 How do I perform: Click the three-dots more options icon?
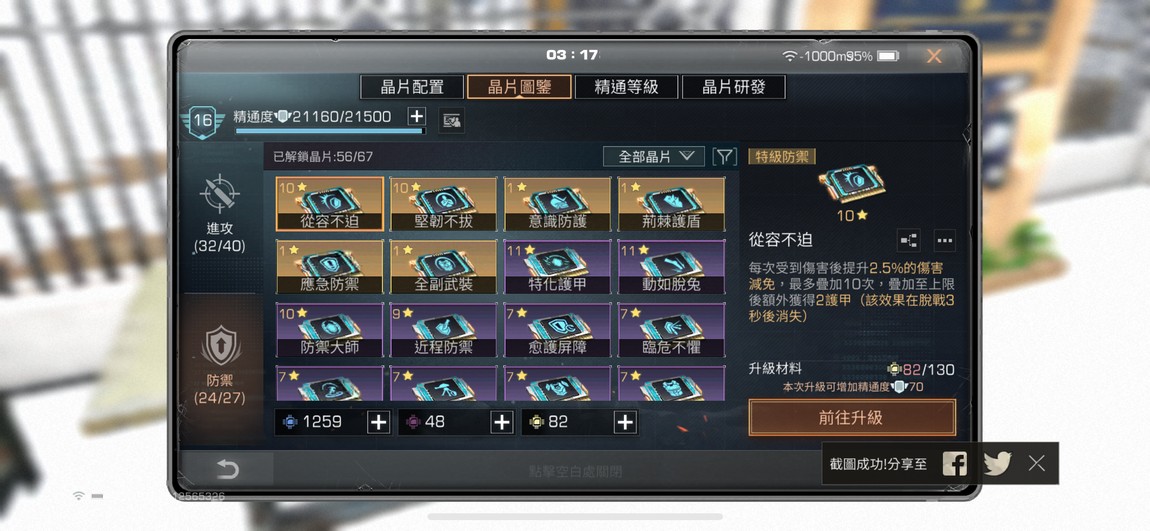click(x=945, y=240)
